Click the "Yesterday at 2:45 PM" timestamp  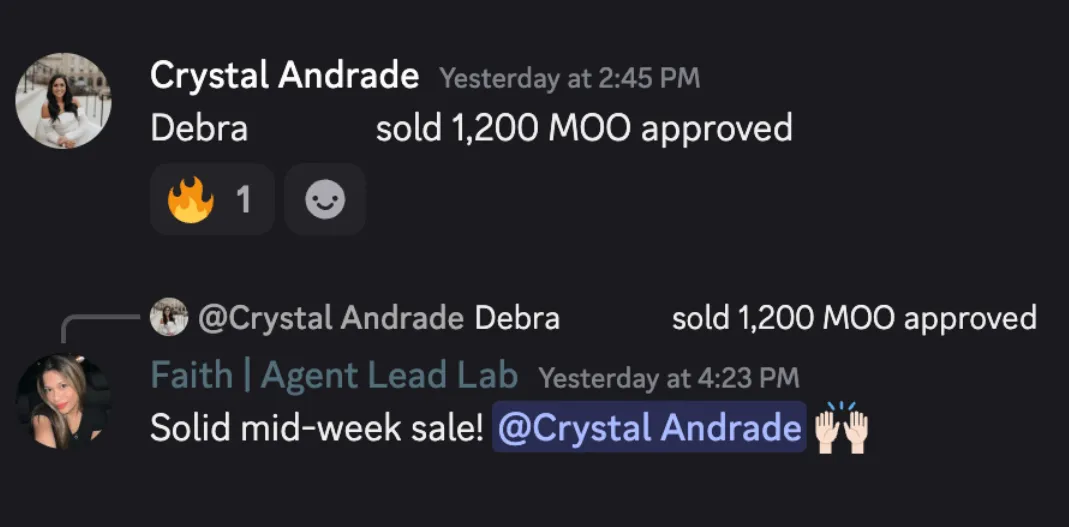click(569, 78)
